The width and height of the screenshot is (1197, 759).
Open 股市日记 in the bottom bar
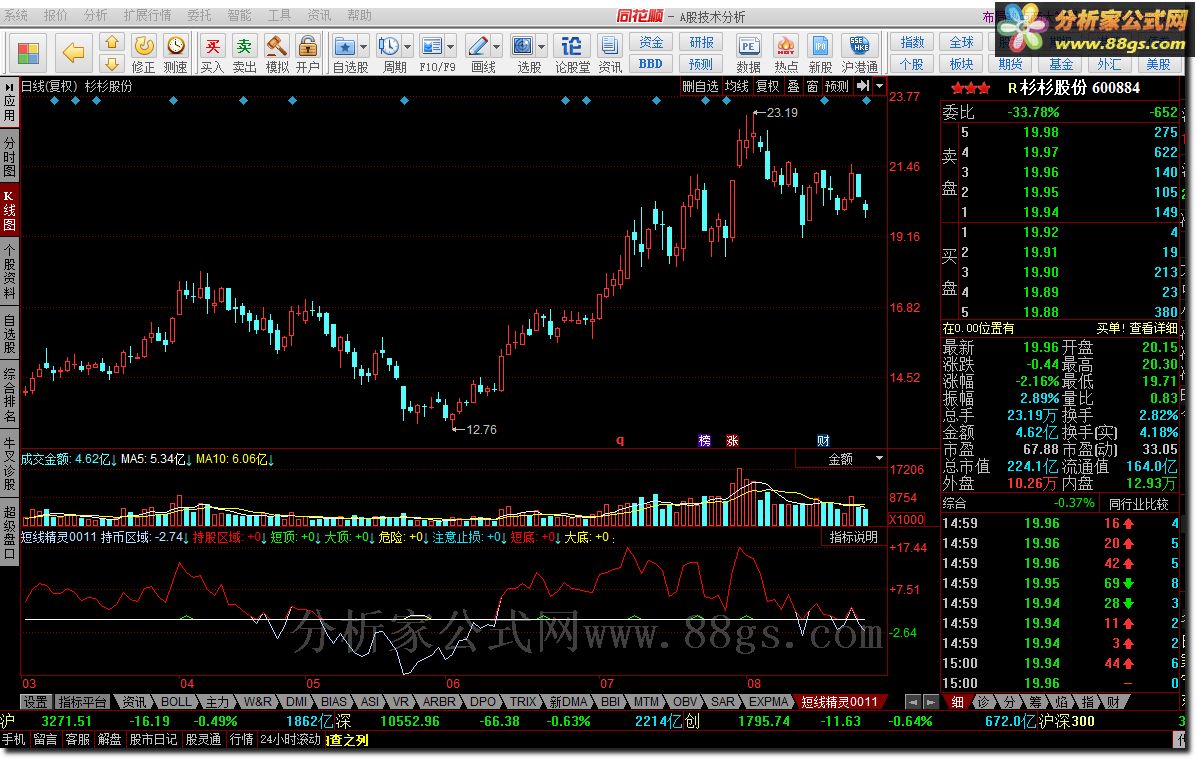[153, 740]
